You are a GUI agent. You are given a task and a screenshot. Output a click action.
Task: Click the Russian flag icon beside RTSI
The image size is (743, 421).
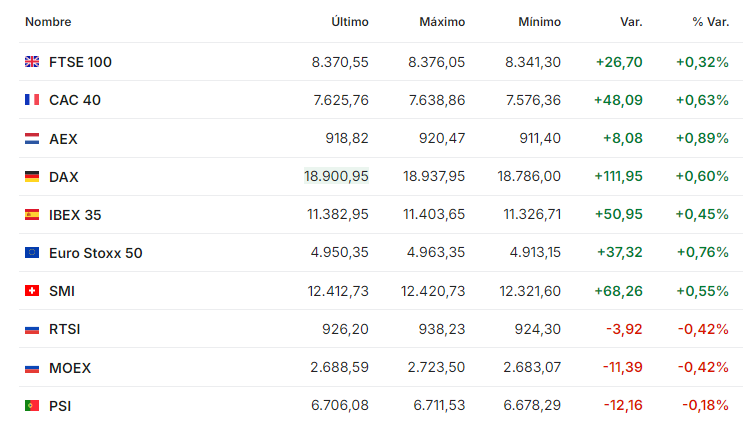point(32,329)
